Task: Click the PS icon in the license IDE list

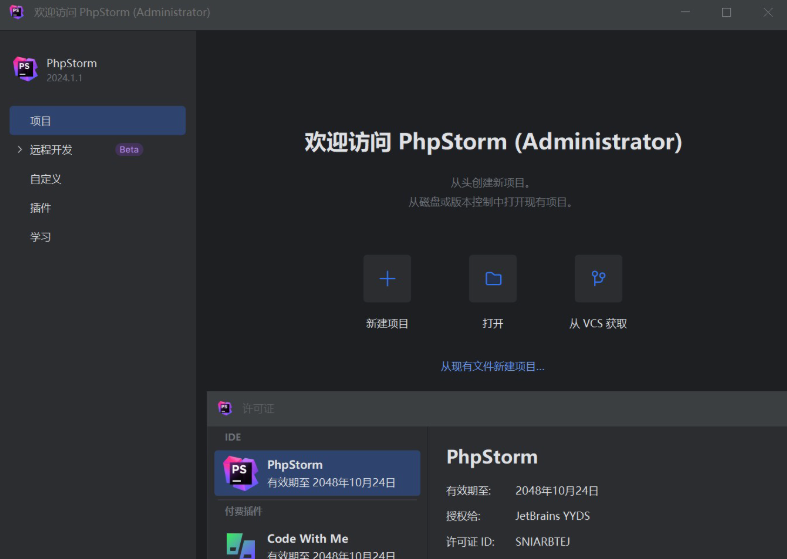Action: point(240,473)
